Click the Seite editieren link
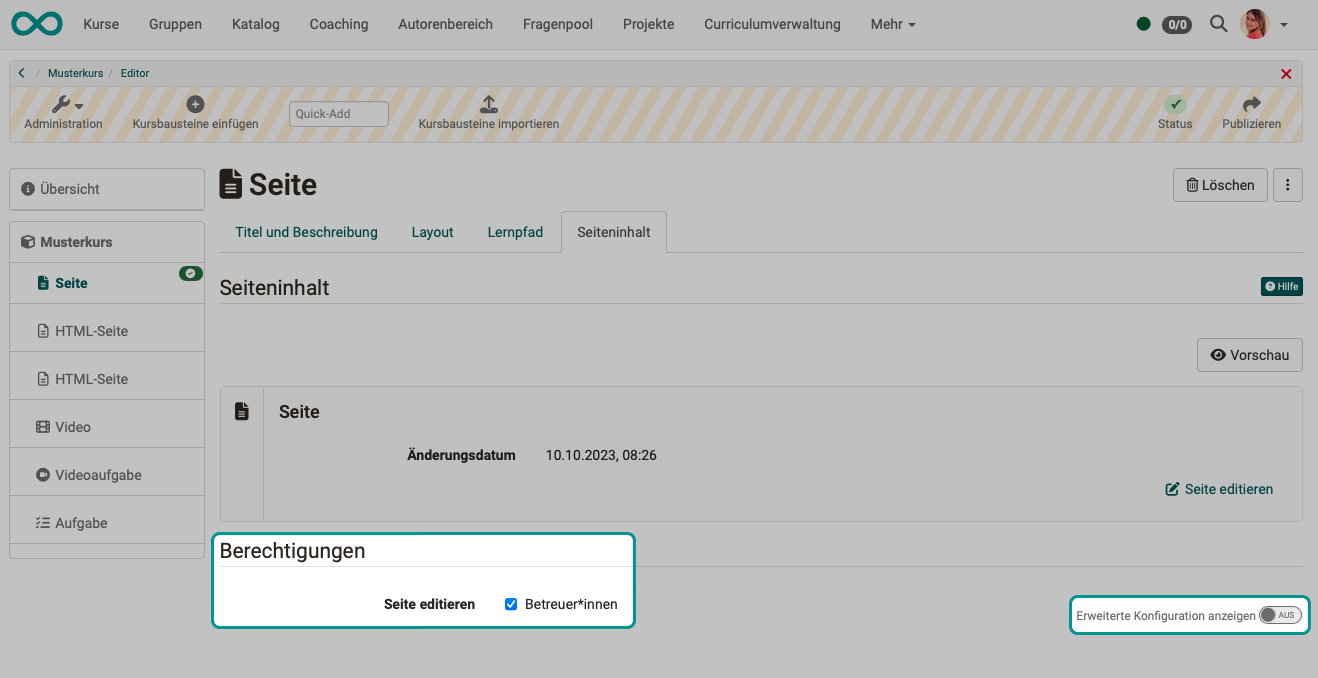The height and width of the screenshot is (678, 1318). [x=1219, y=489]
